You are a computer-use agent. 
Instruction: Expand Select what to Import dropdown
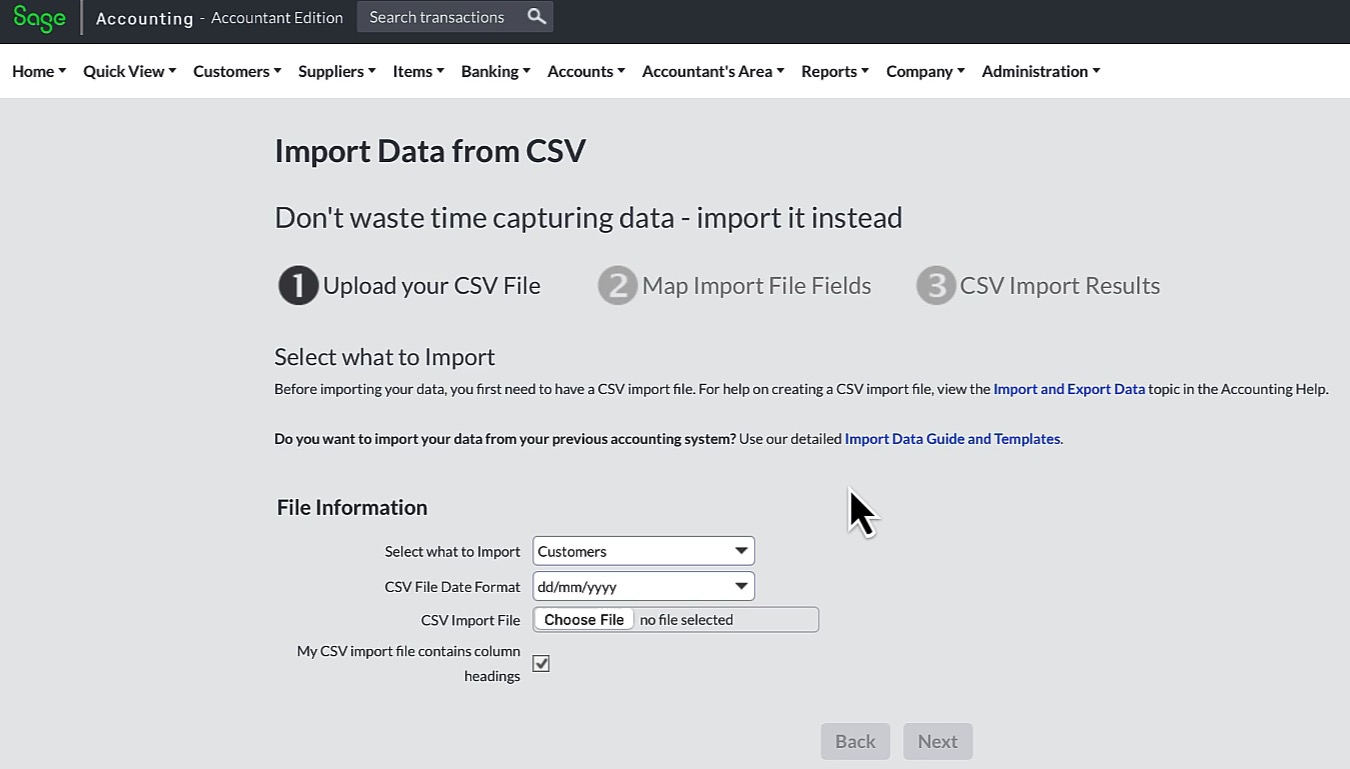click(x=643, y=551)
